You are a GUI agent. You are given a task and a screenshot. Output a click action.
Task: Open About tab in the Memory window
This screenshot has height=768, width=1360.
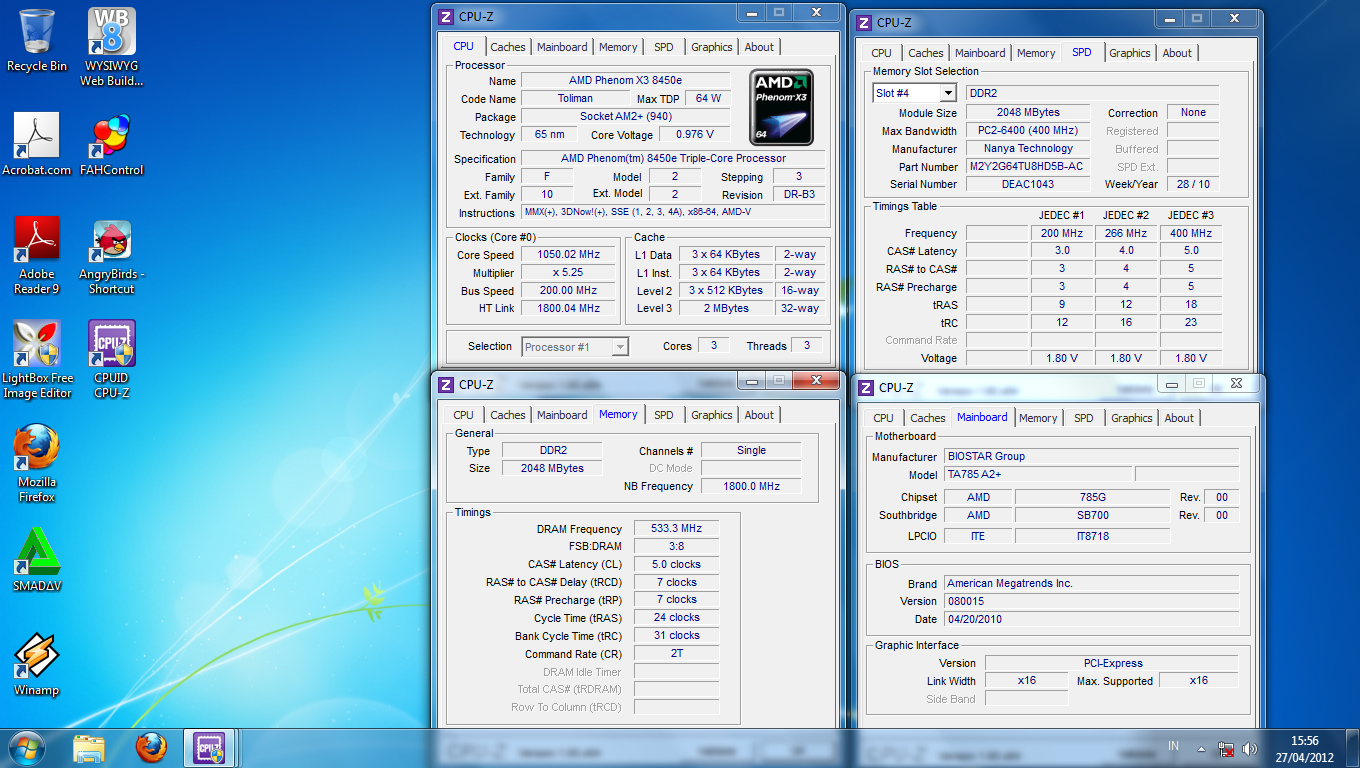tap(759, 415)
